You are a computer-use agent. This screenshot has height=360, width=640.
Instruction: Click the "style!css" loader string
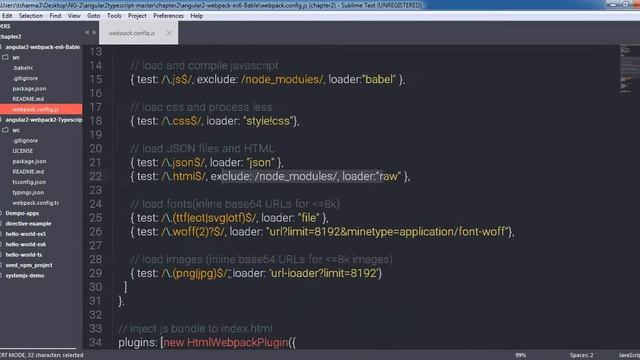(x=268, y=121)
